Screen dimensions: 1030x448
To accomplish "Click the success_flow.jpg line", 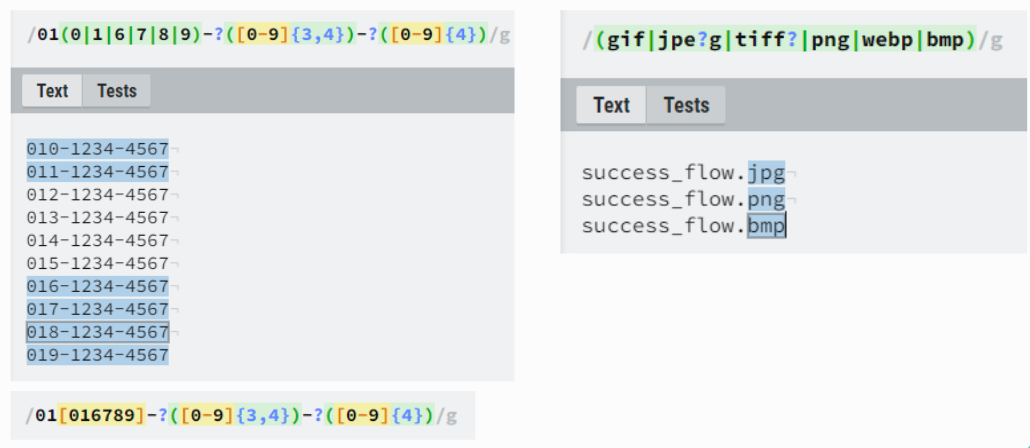I will (x=683, y=173).
